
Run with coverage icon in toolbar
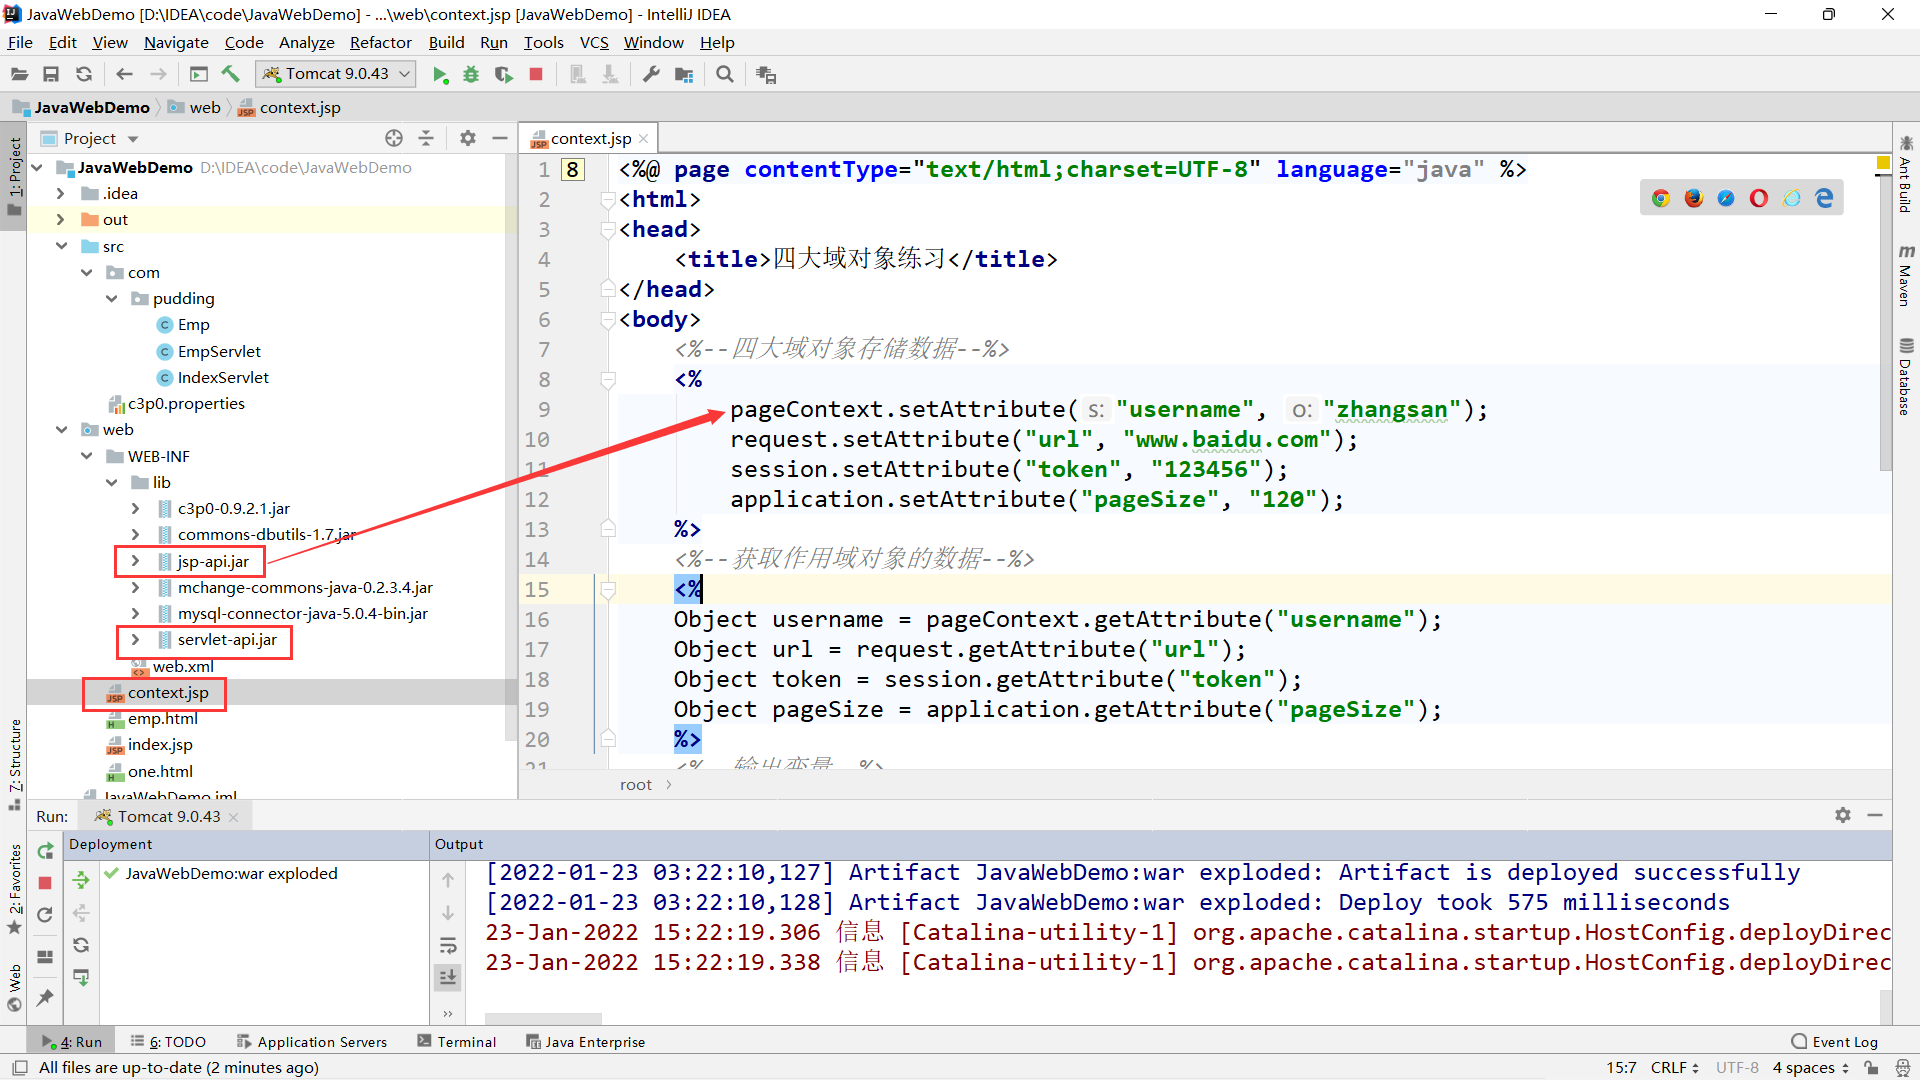(x=504, y=75)
